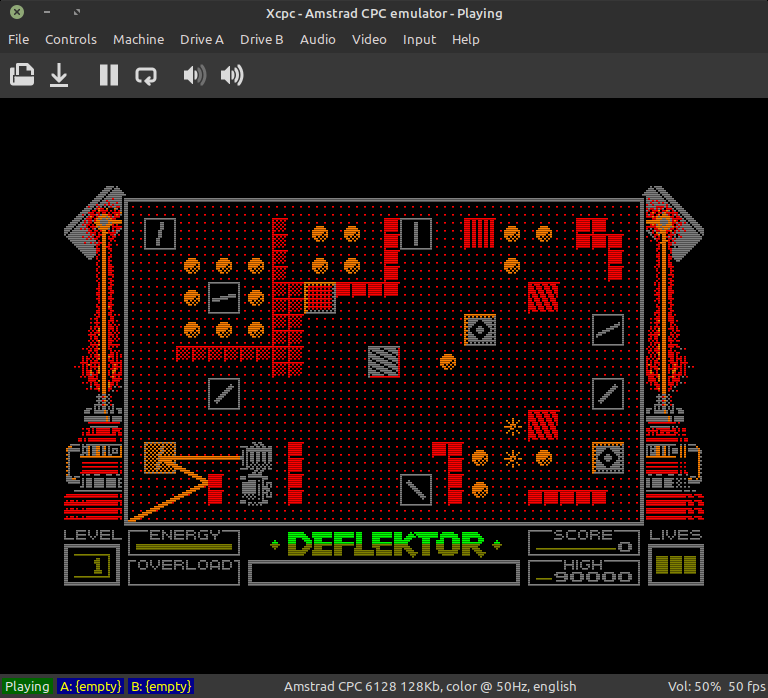The width and height of the screenshot is (768, 698).
Task: Click the mirror in the top-left corner of the board
Action: click(x=160, y=234)
